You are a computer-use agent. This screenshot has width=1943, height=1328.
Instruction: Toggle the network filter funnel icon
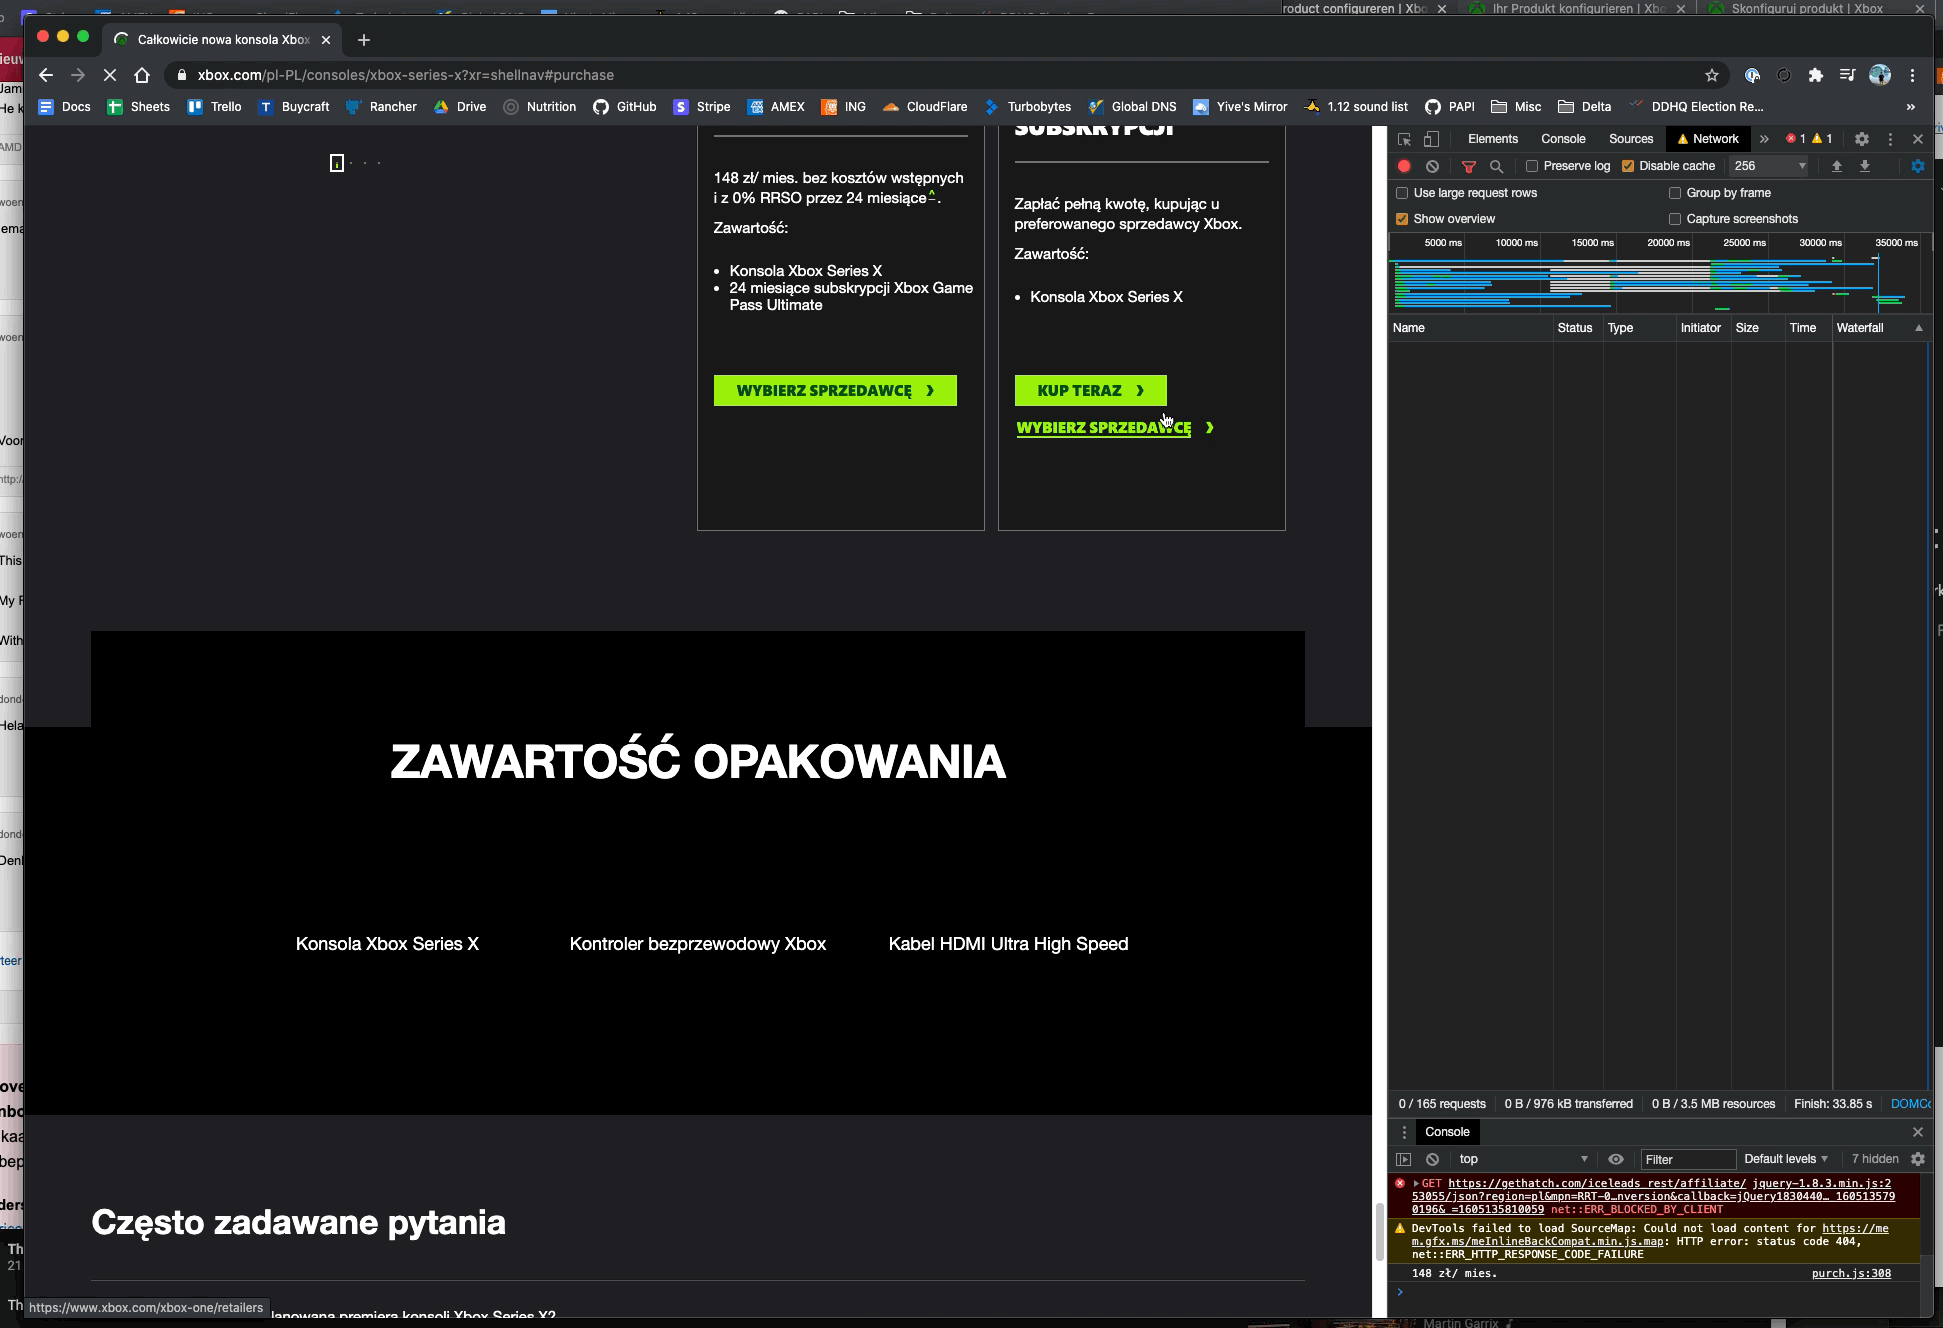pos(1469,166)
